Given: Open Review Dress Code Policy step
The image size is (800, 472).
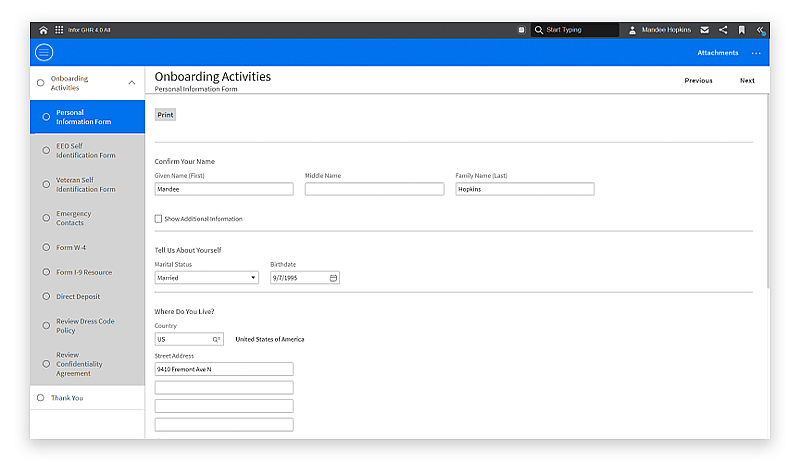Looking at the screenshot, I should point(87,326).
